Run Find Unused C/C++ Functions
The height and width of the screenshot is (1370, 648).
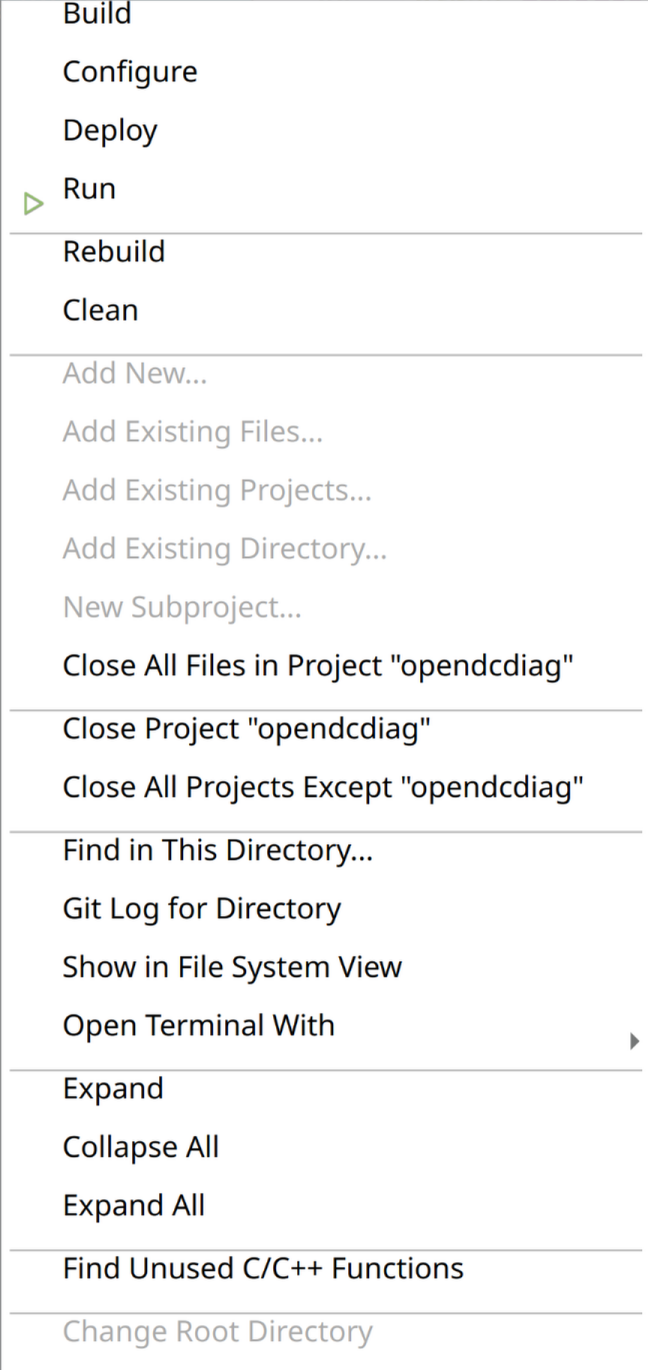click(x=263, y=1269)
